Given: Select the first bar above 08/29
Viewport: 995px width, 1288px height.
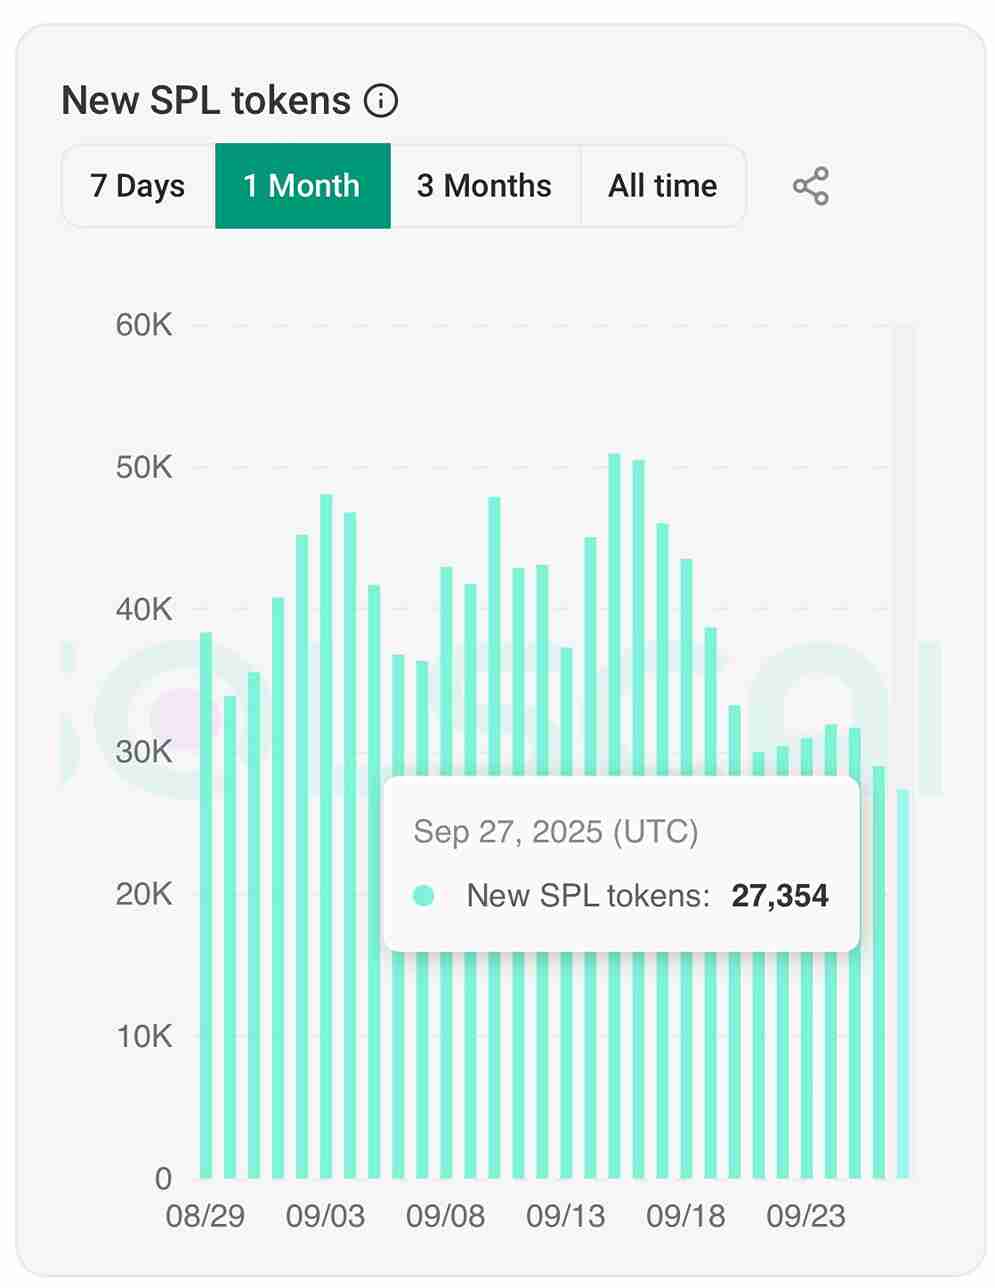Looking at the screenshot, I should point(206,900).
